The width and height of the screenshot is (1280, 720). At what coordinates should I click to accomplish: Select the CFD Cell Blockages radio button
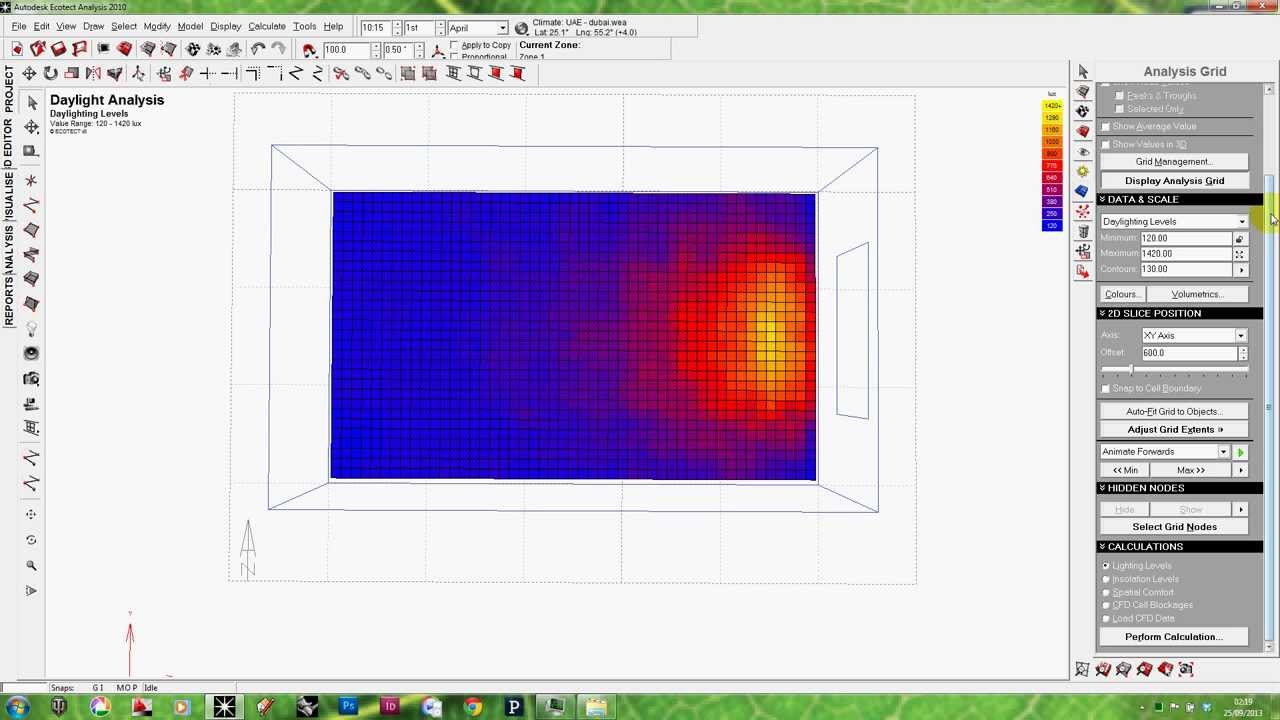point(1106,605)
